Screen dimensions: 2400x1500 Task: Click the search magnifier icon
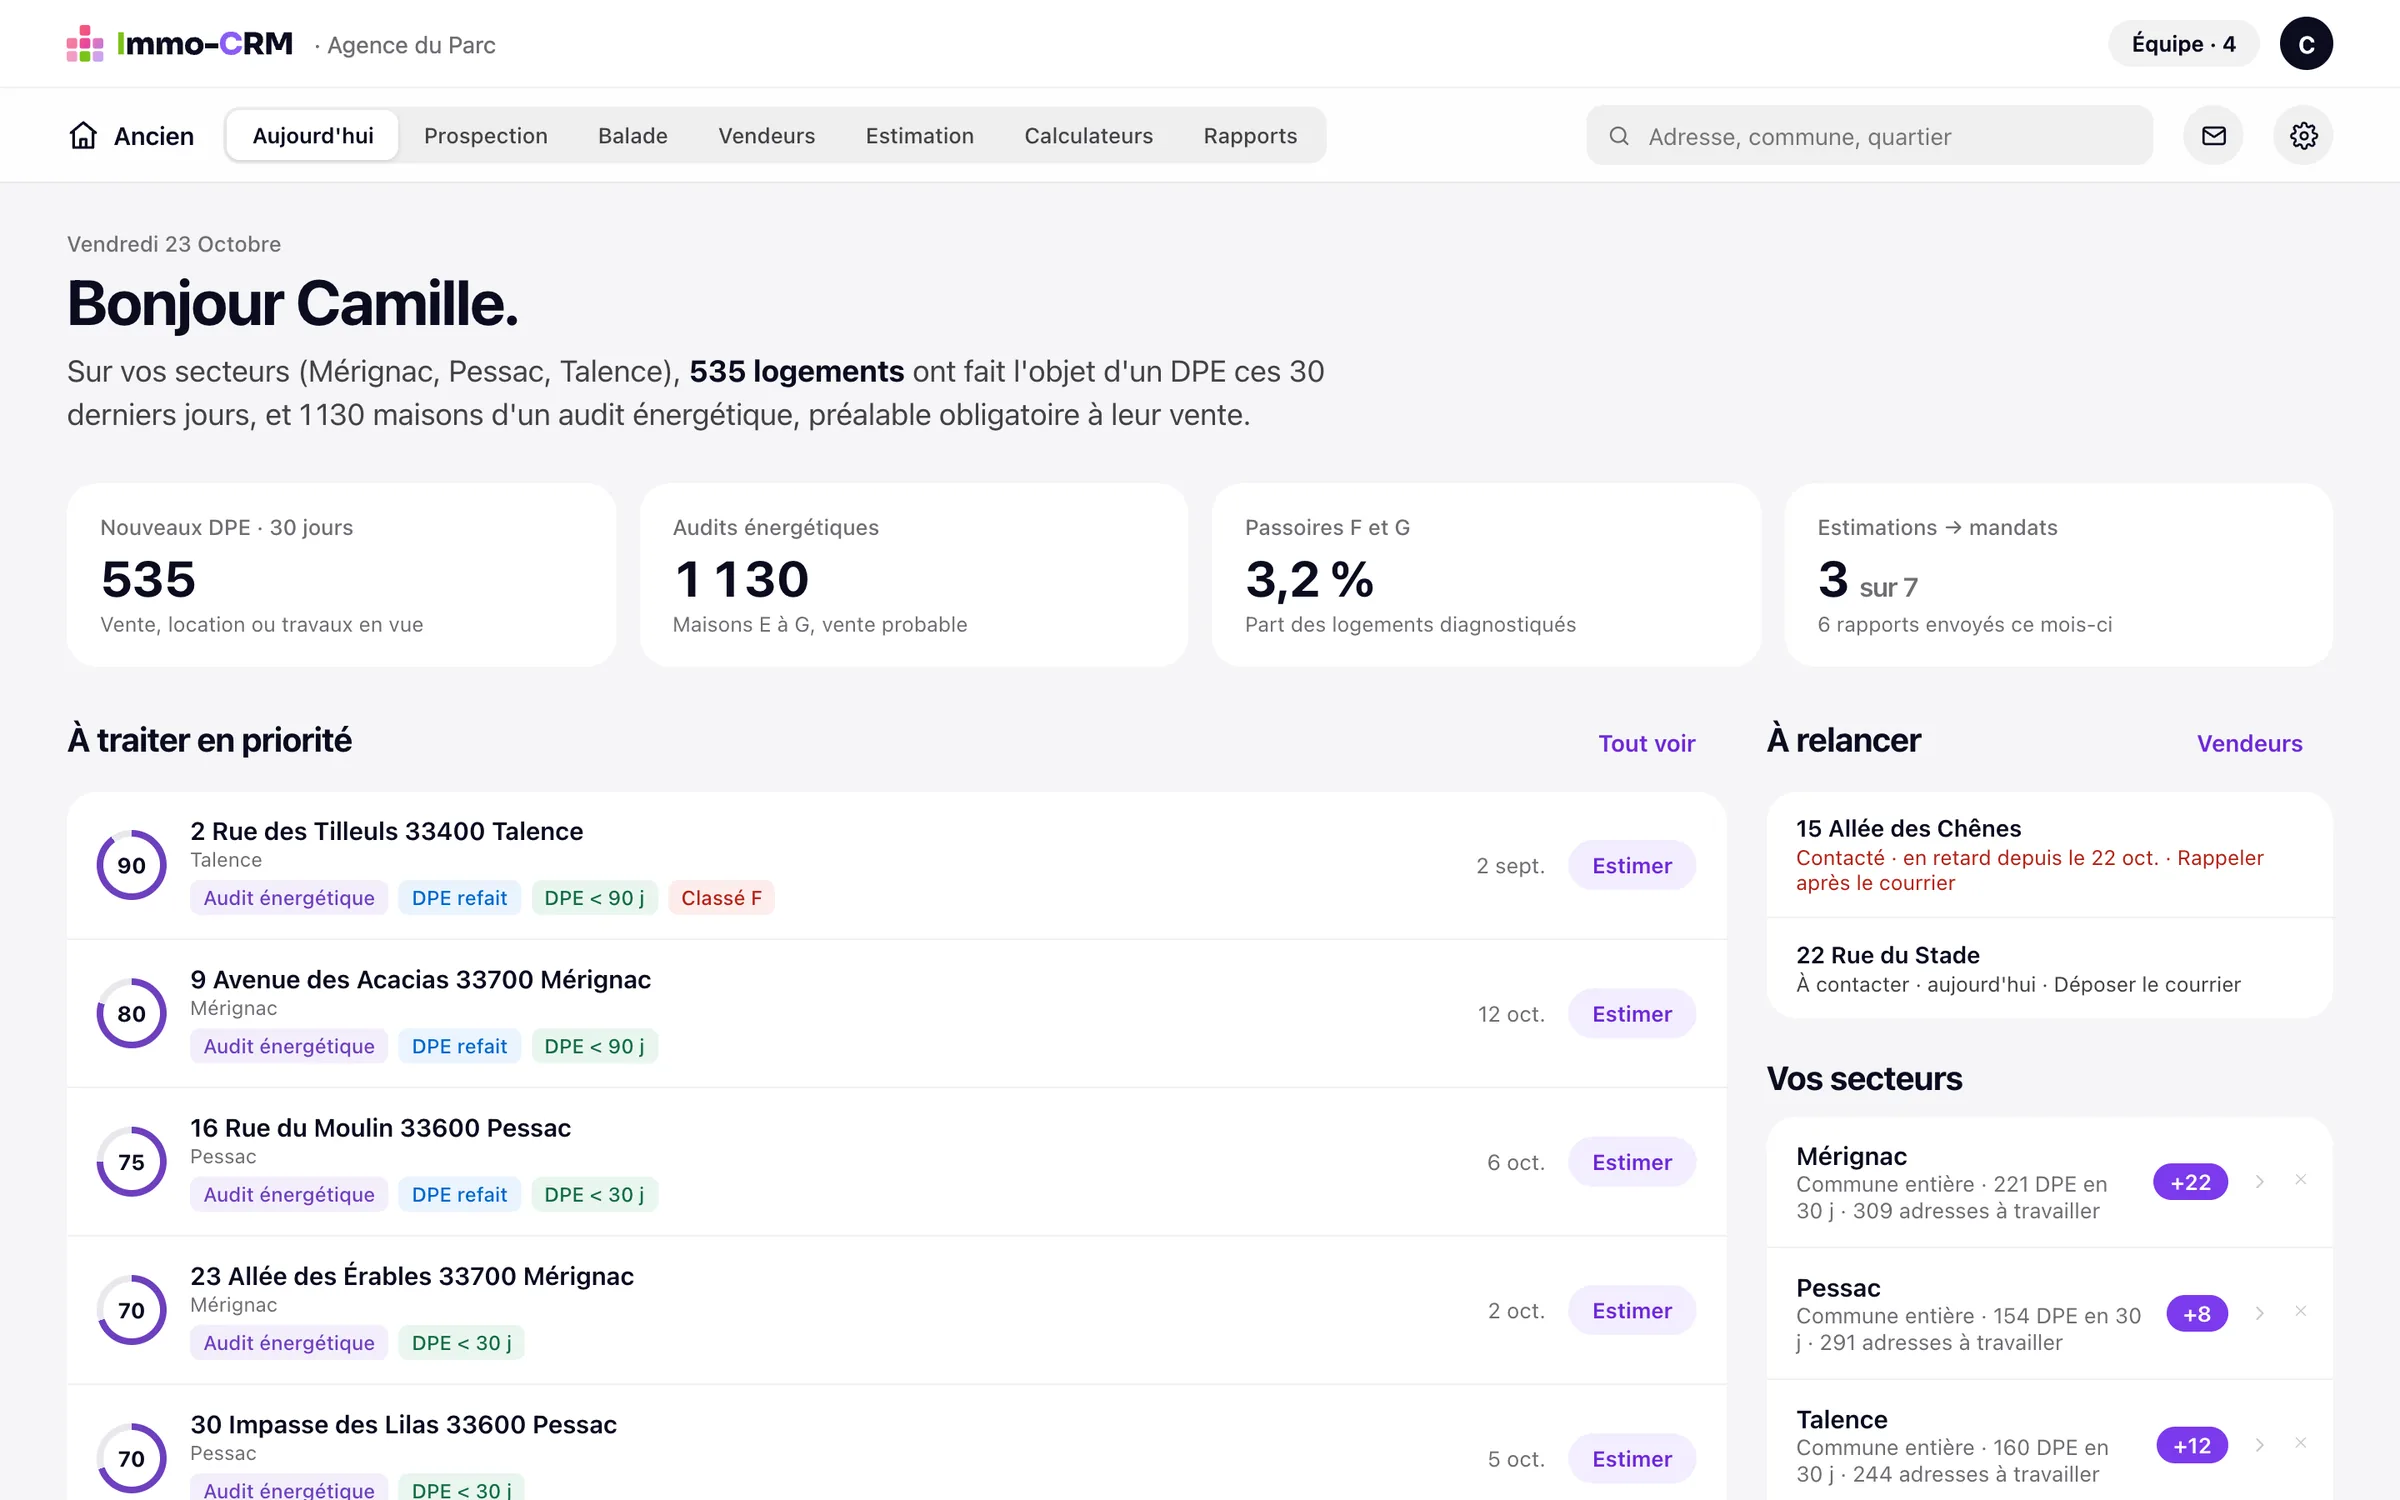point(1619,136)
